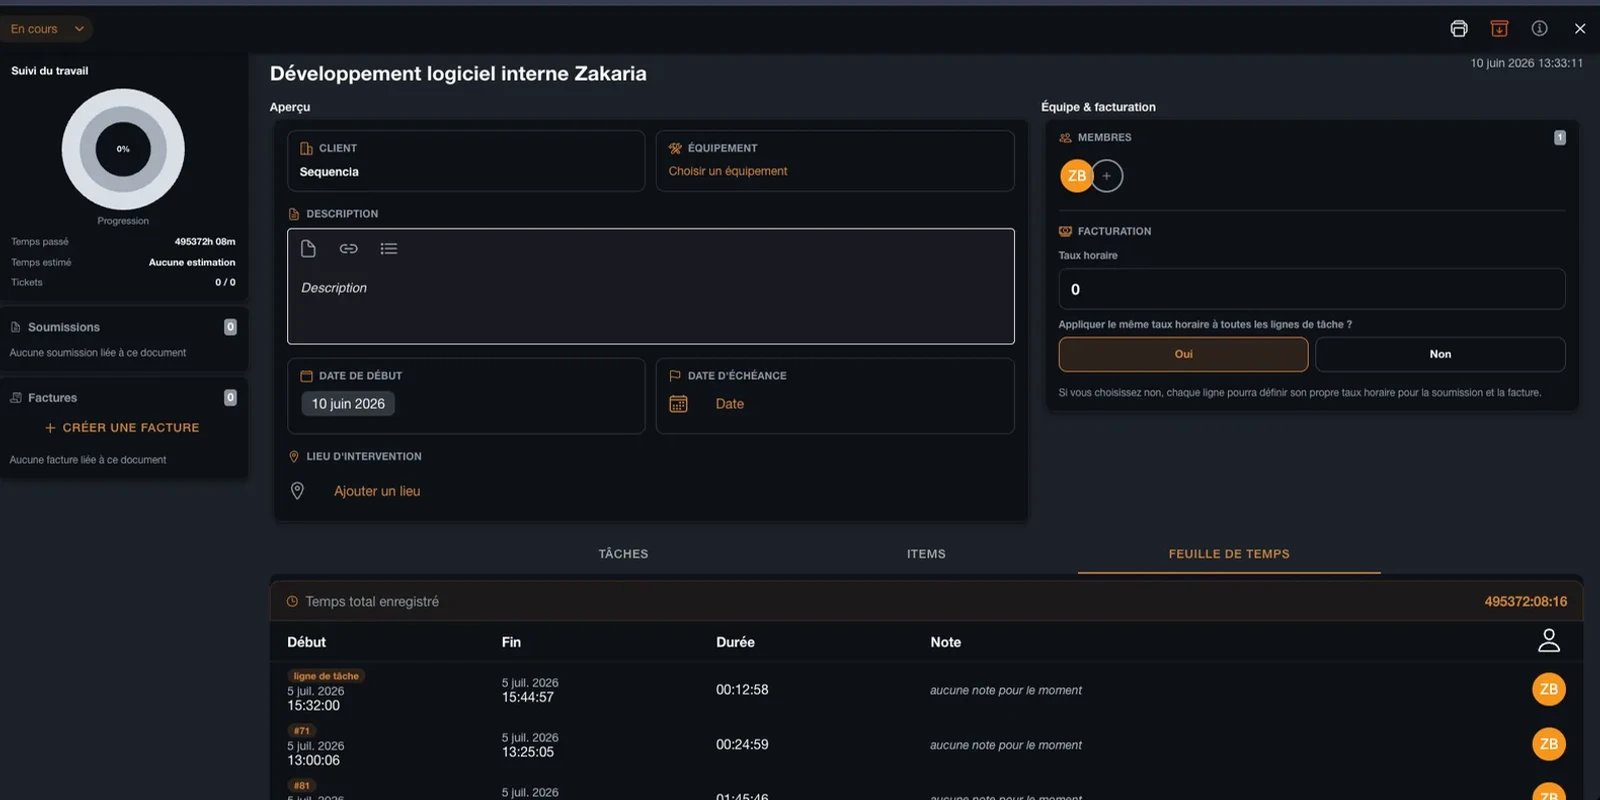Click the bullet list icon in description toolbar

click(389, 248)
